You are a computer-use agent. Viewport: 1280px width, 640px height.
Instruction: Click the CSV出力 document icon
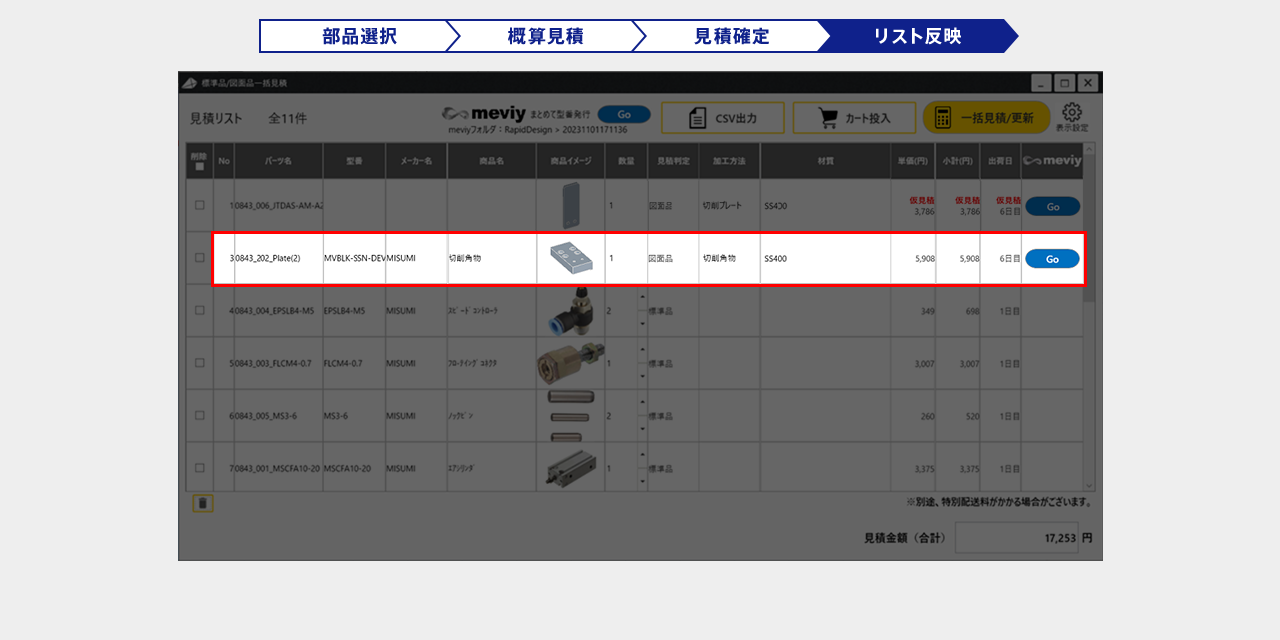pos(698,118)
